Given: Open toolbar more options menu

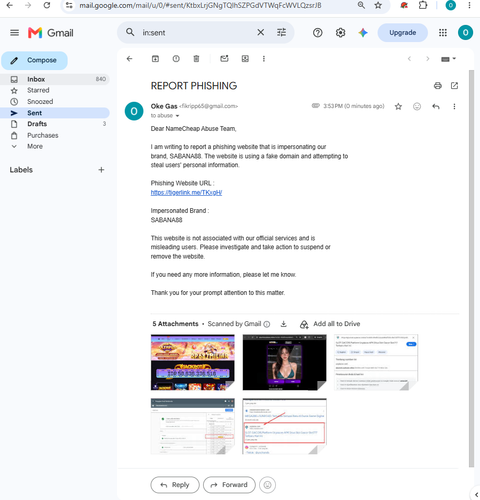Looking at the screenshot, I should click(x=264, y=59).
